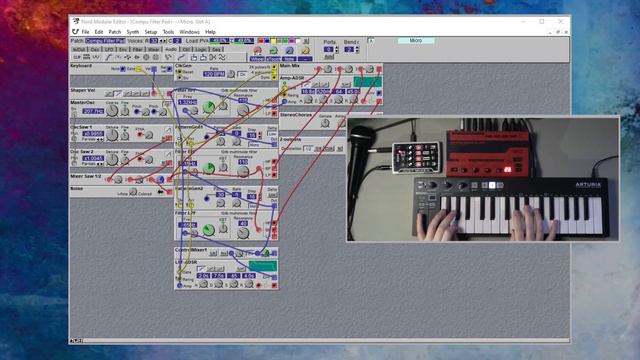Open the File menu

[85, 32]
